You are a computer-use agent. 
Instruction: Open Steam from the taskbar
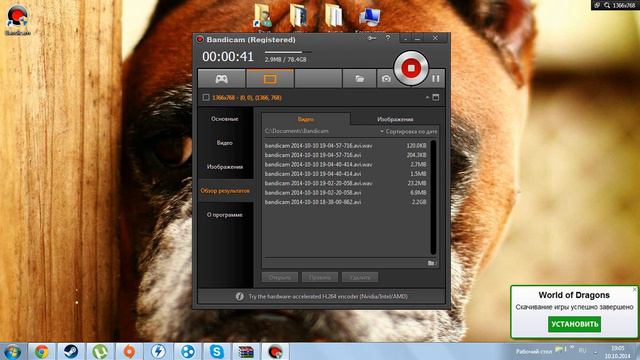point(71,351)
